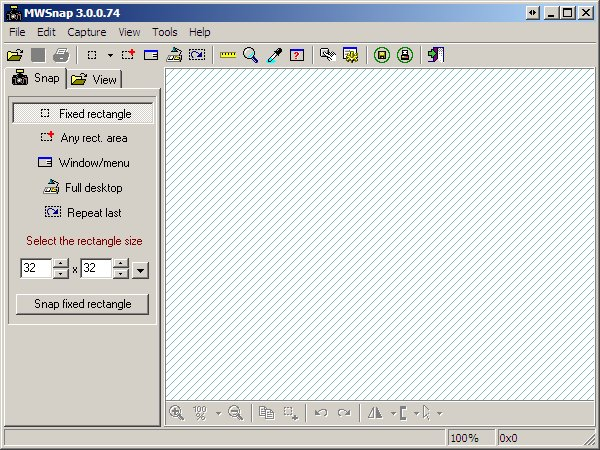600x450 pixels.
Task: Click the Snap fixed rectangle button
Action: (x=83, y=304)
